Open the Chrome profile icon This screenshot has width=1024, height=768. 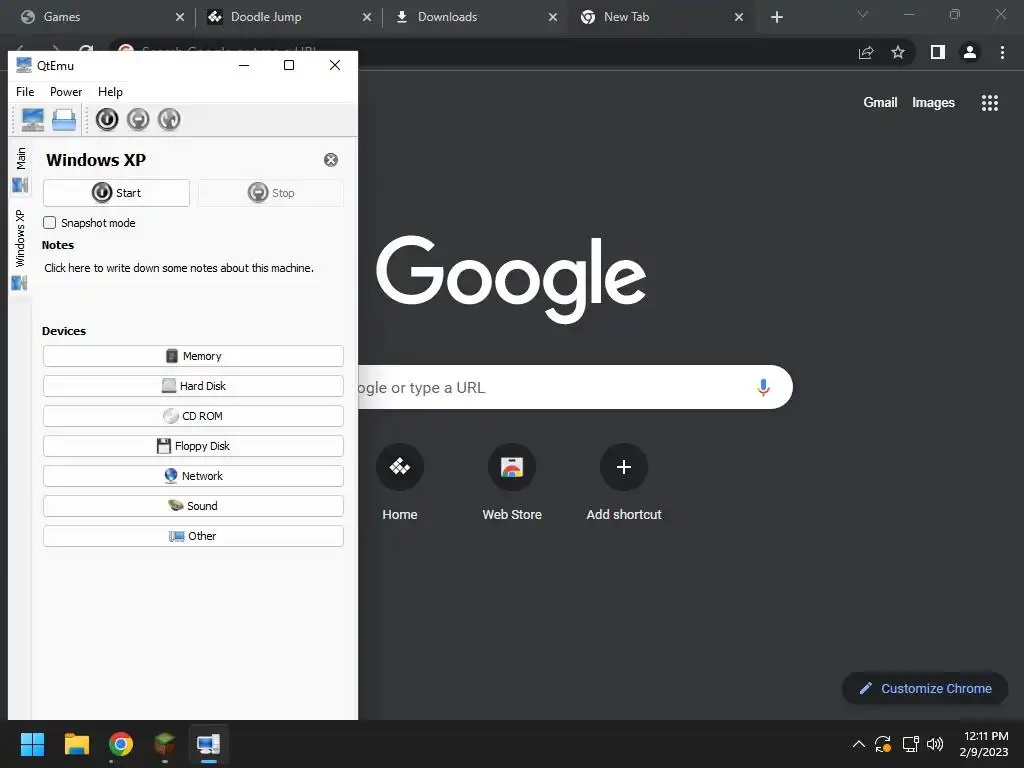(970, 52)
